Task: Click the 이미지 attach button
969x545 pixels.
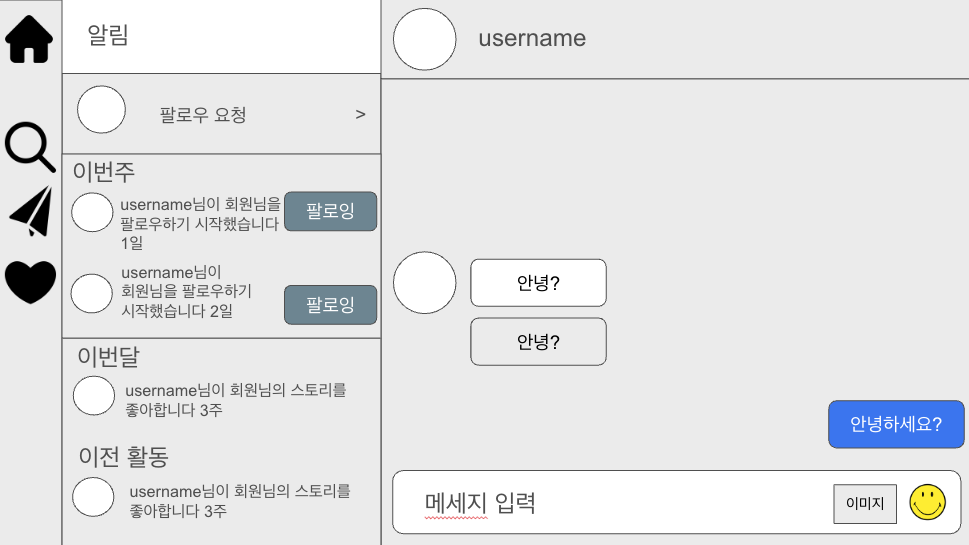Action: (865, 504)
